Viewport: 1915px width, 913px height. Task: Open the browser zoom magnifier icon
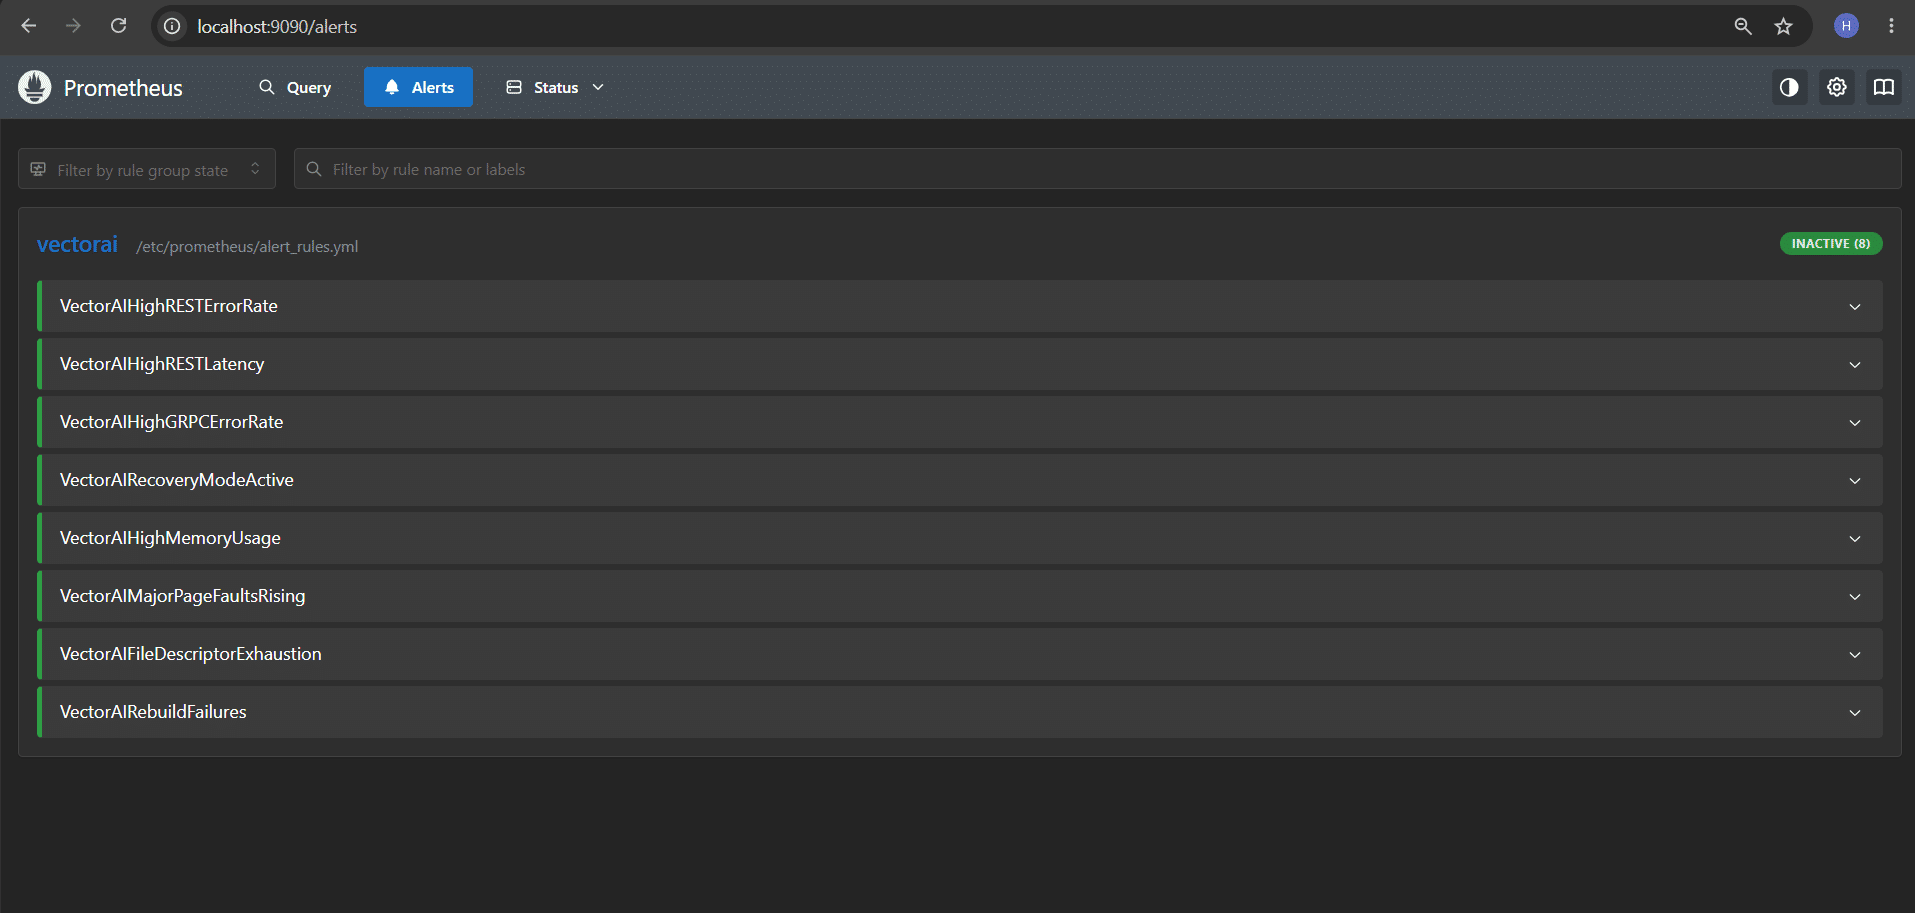click(1743, 26)
